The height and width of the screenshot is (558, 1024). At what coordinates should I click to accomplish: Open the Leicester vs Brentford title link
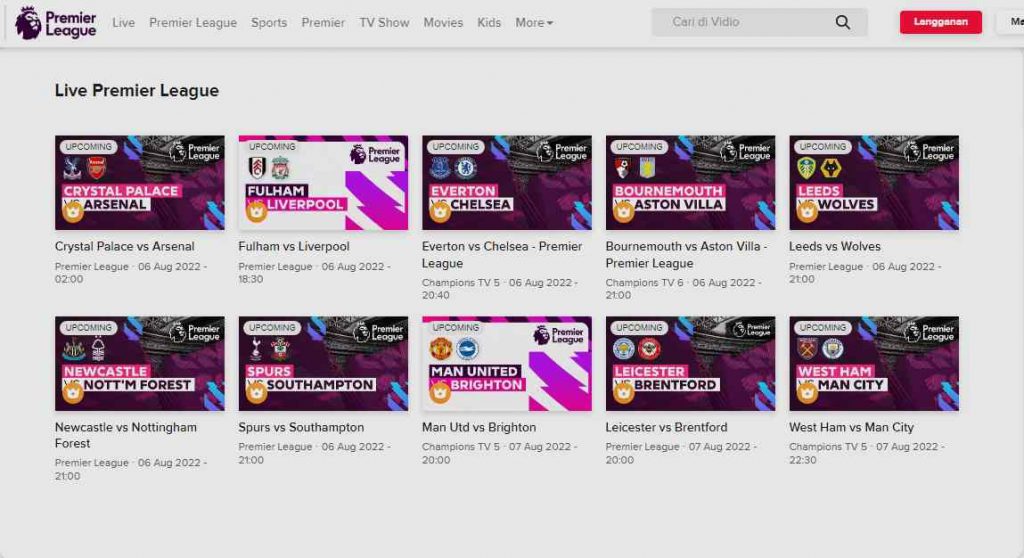pos(666,427)
